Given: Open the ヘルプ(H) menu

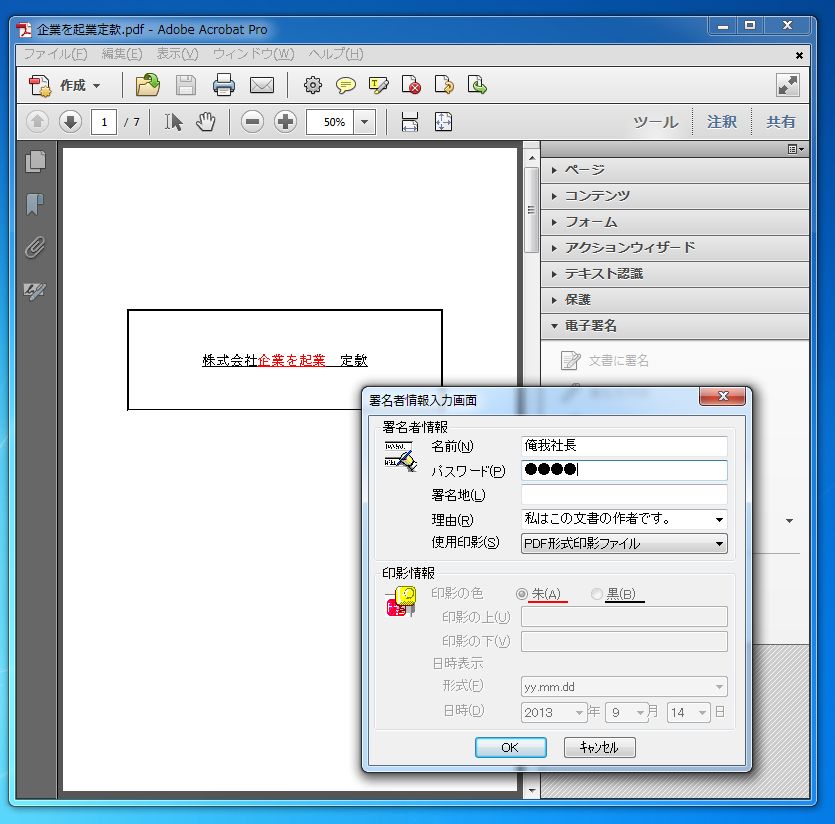Looking at the screenshot, I should tap(336, 54).
